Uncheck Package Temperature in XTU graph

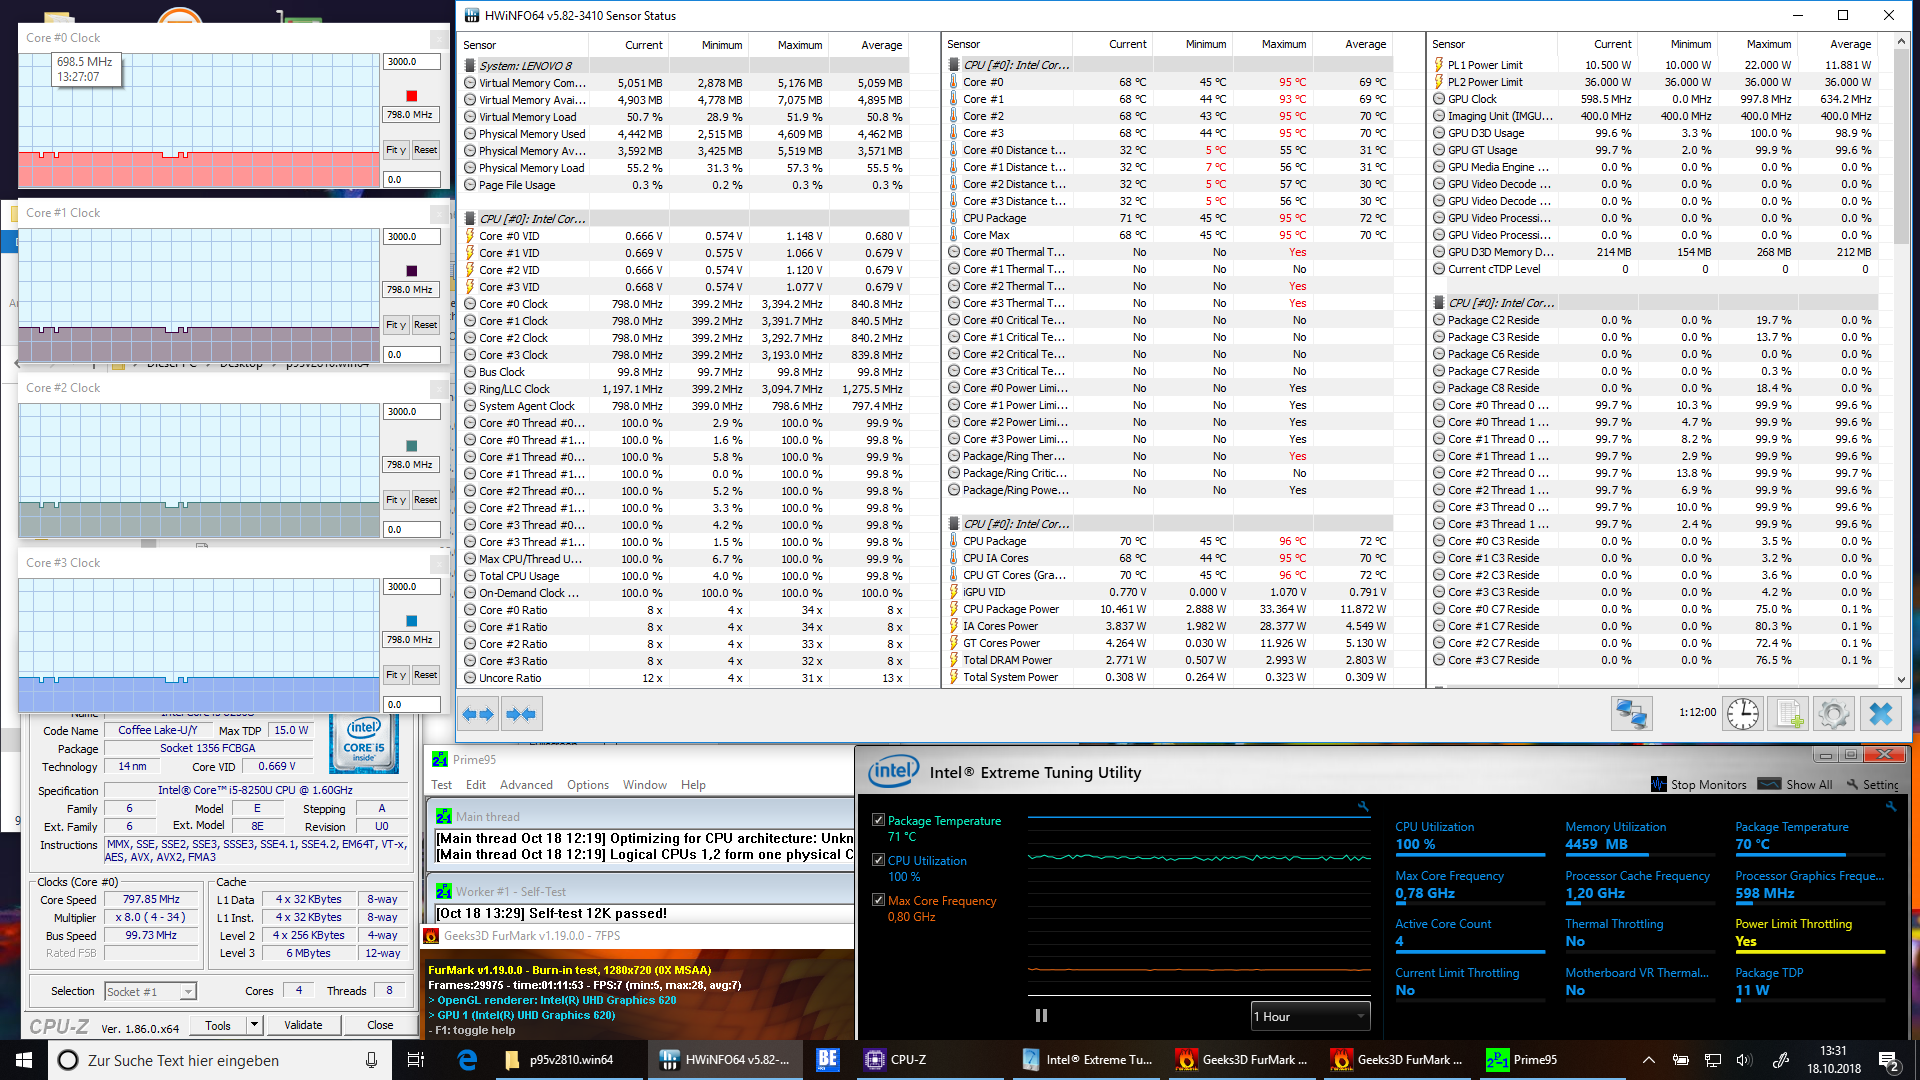point(878,821)
